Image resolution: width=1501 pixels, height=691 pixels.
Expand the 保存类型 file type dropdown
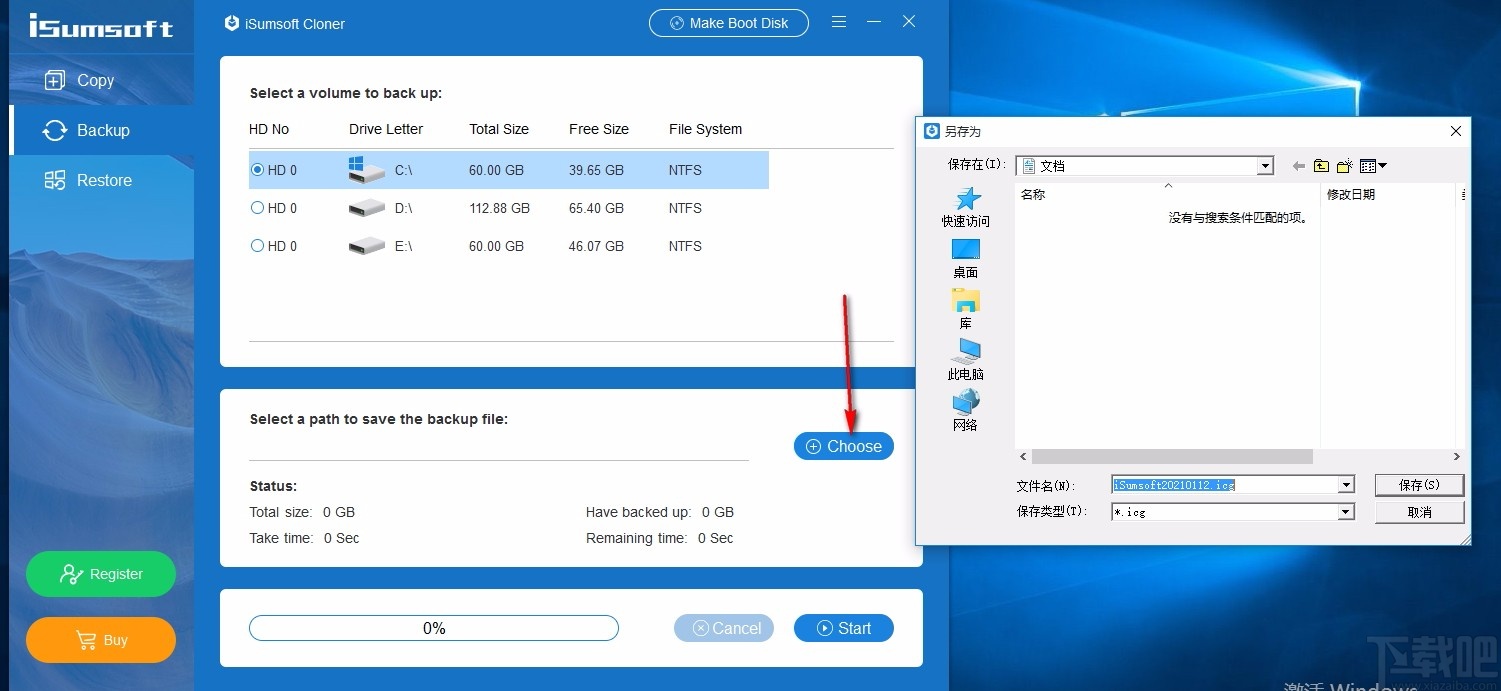pyautogui.click(x=1345, y=511)
